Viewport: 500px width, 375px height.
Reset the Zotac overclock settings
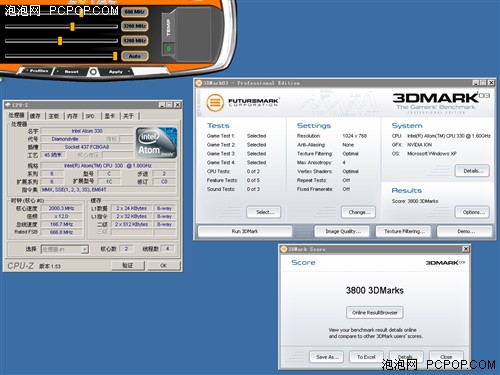71,72
